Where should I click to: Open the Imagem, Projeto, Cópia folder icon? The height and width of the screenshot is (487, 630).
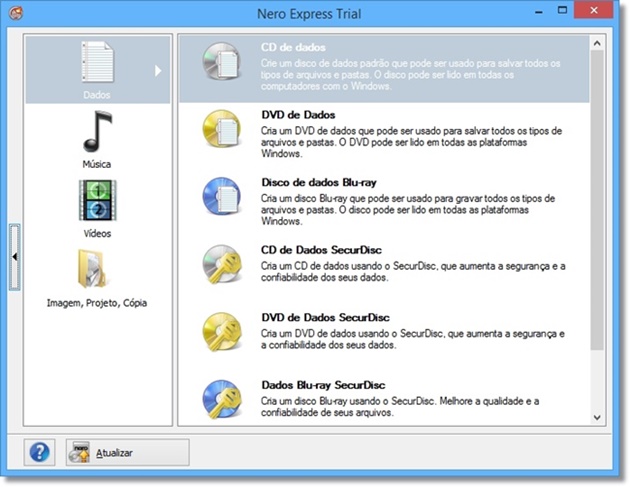[92, 269]
